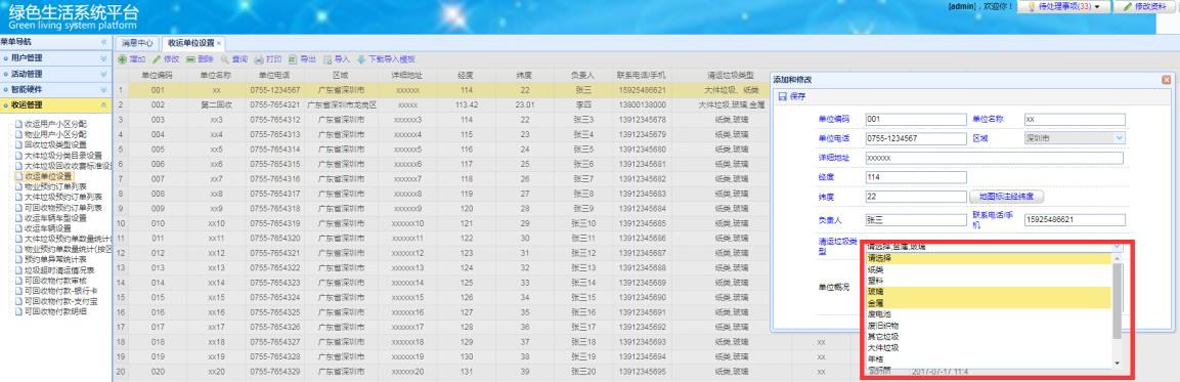This screenshot has width=1180, height=382.
Task: Click the 增加 (add) toolbar icon
Action: [122, 59]
